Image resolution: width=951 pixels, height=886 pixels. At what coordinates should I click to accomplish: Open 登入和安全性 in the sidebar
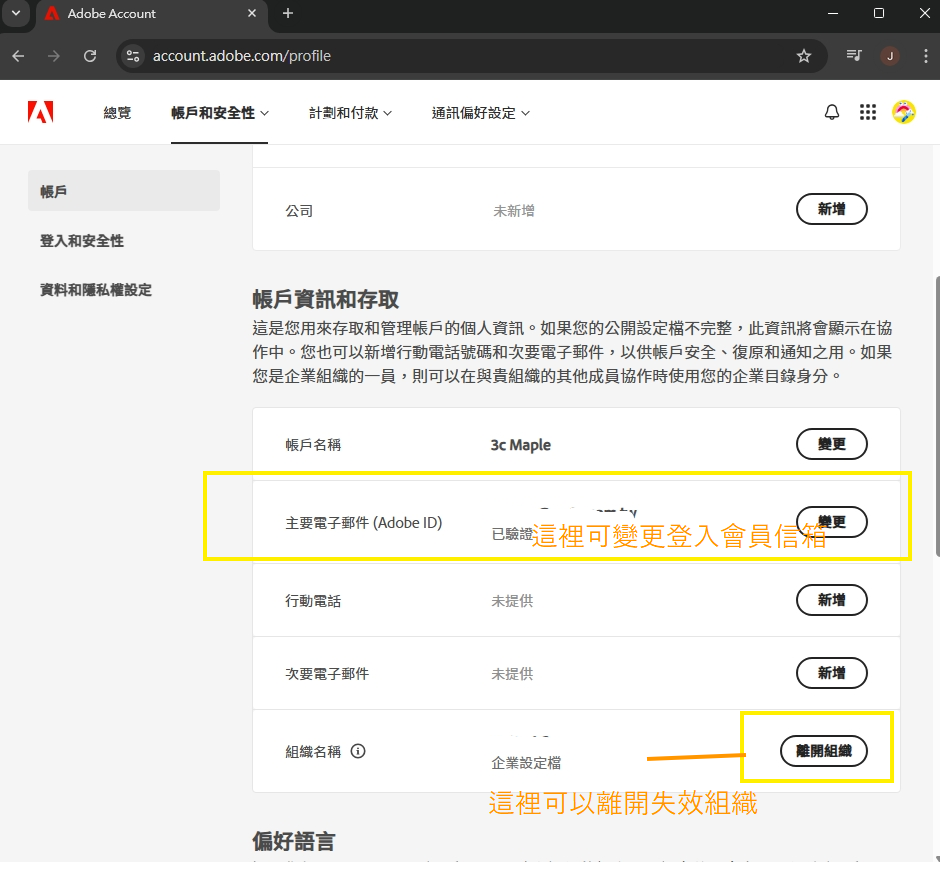[82, 241]
